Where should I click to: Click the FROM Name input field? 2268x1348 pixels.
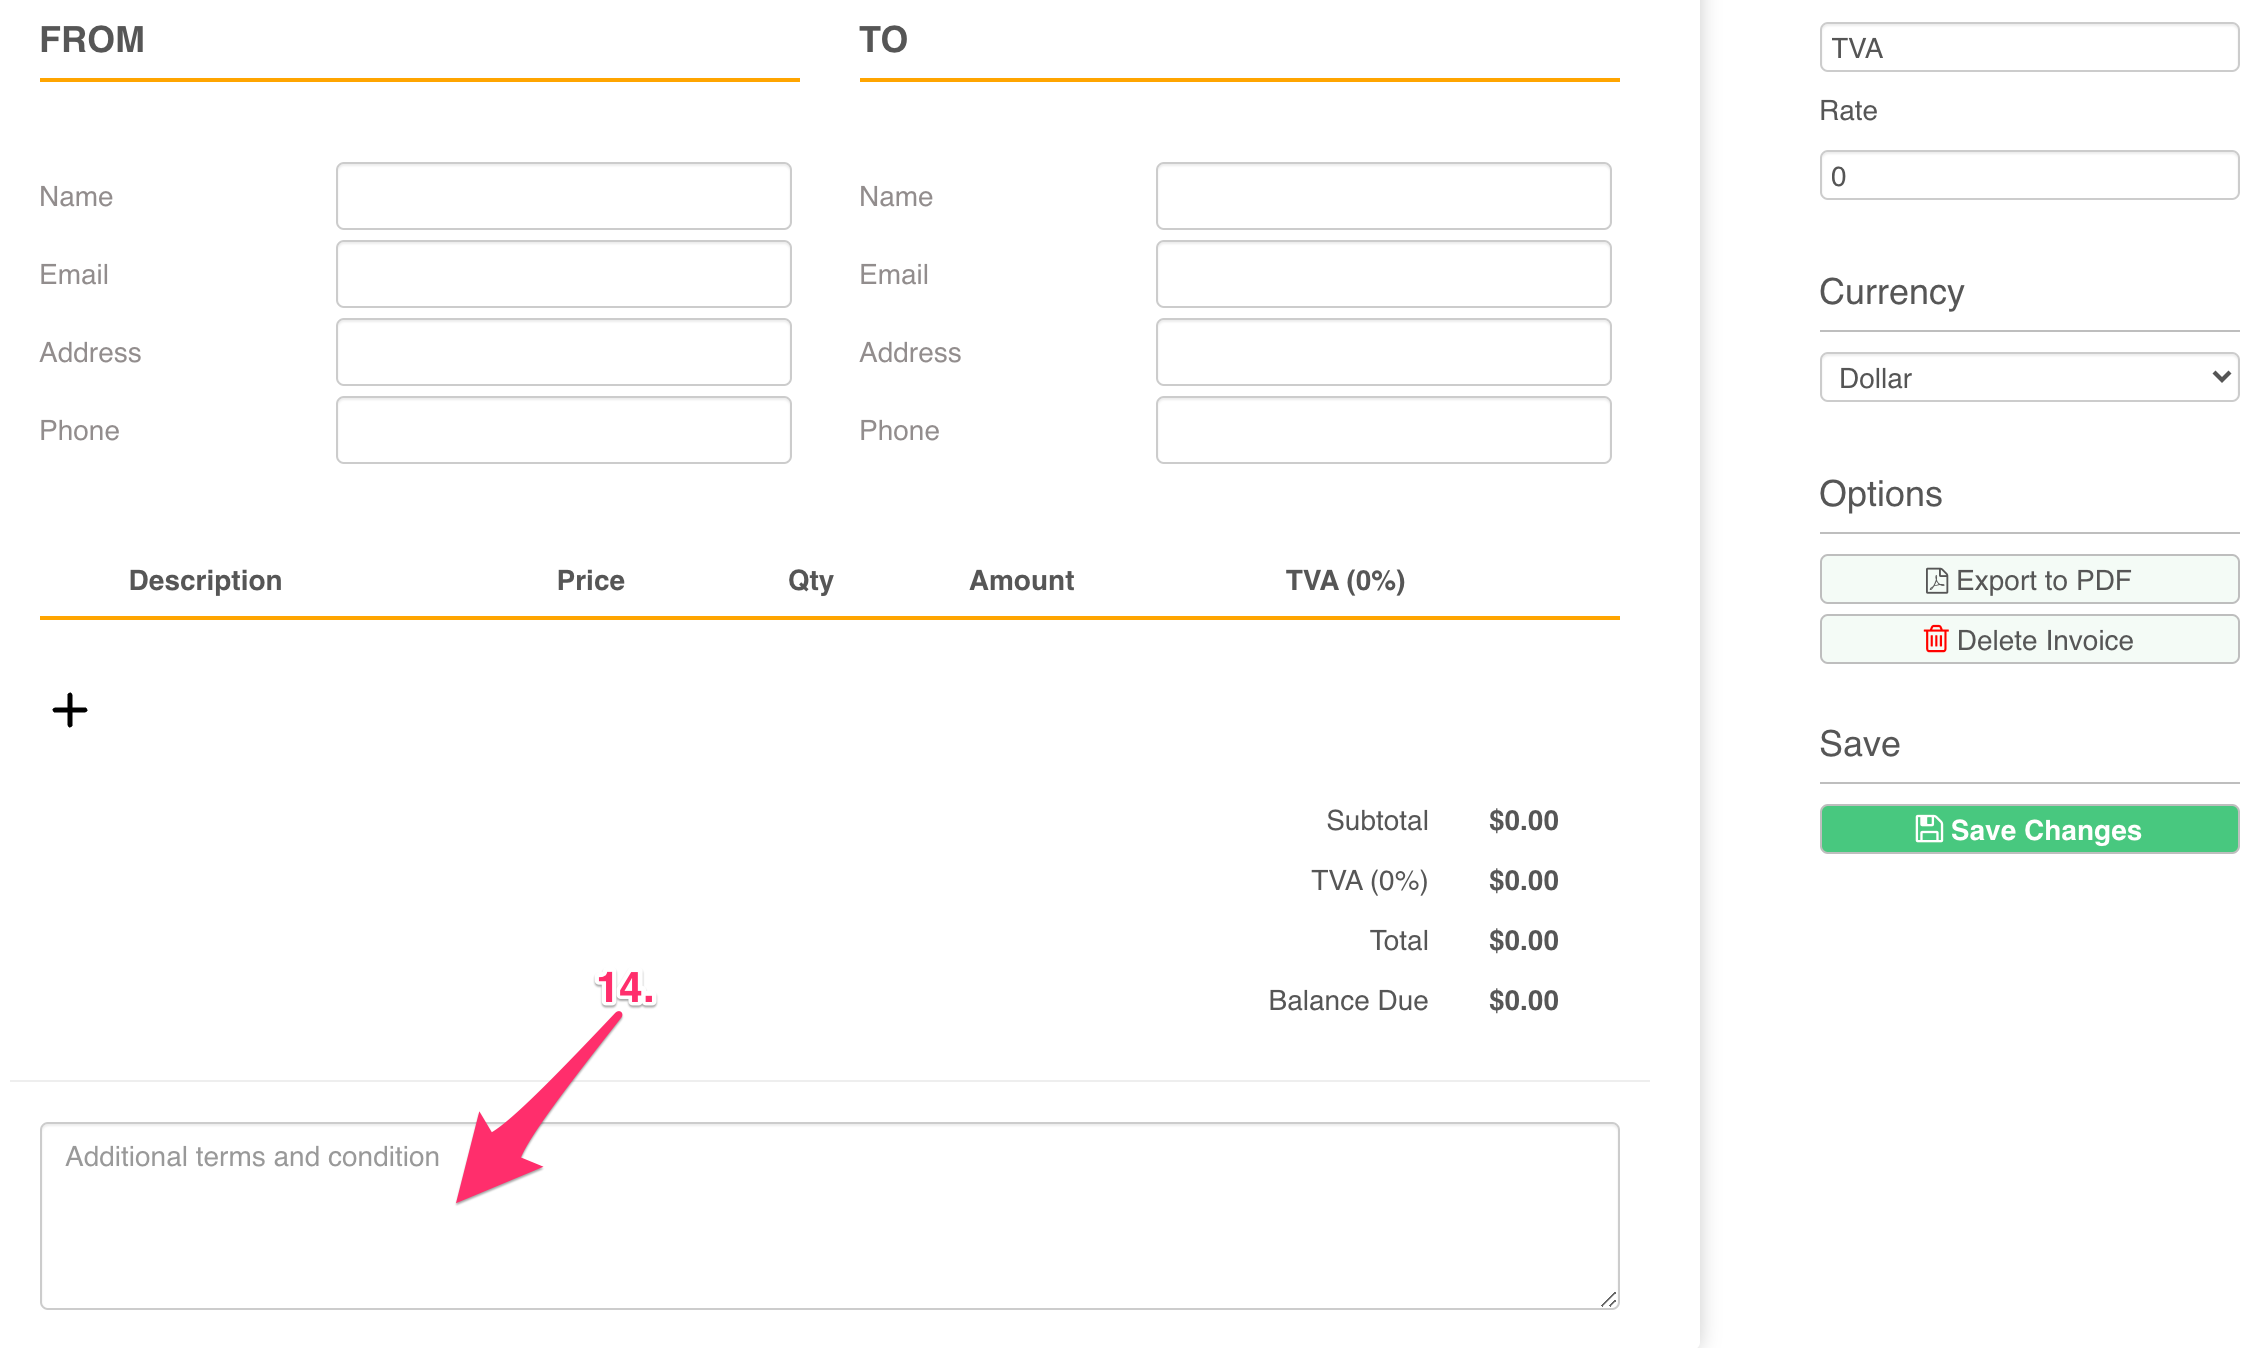[563, 195]
